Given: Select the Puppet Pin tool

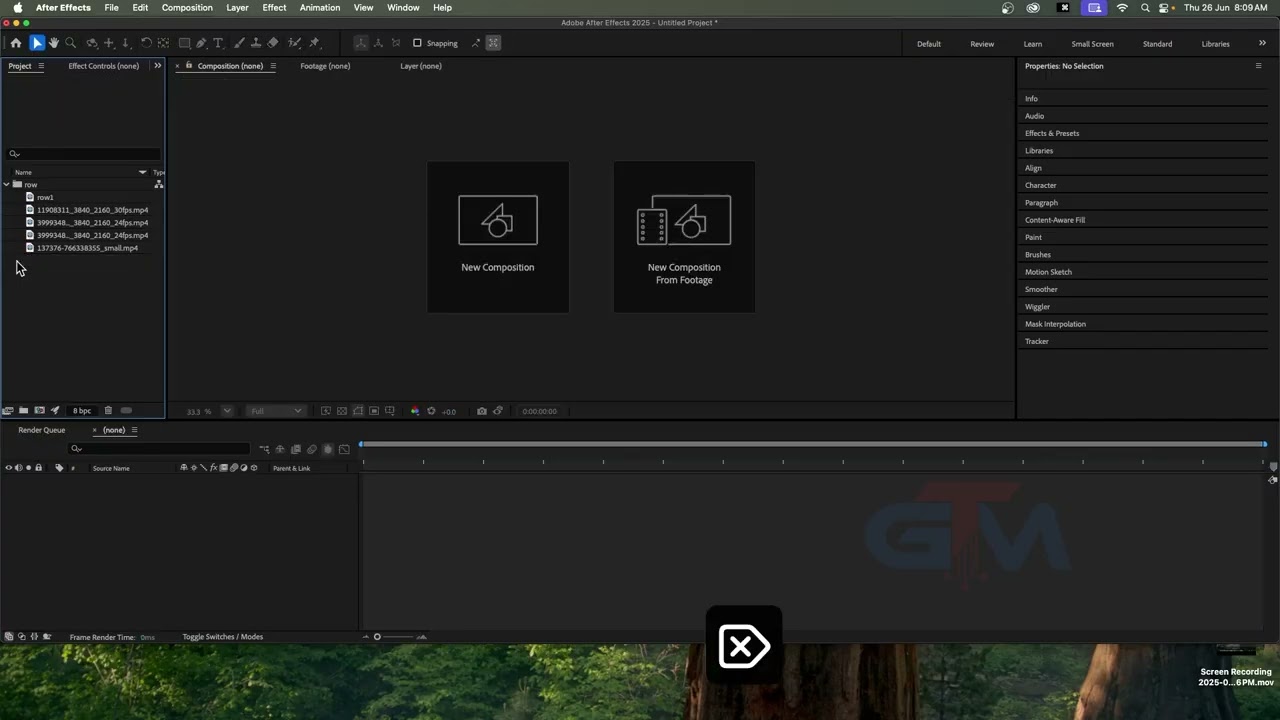Looking at the screenshot, I should click(x=314, y=43).
